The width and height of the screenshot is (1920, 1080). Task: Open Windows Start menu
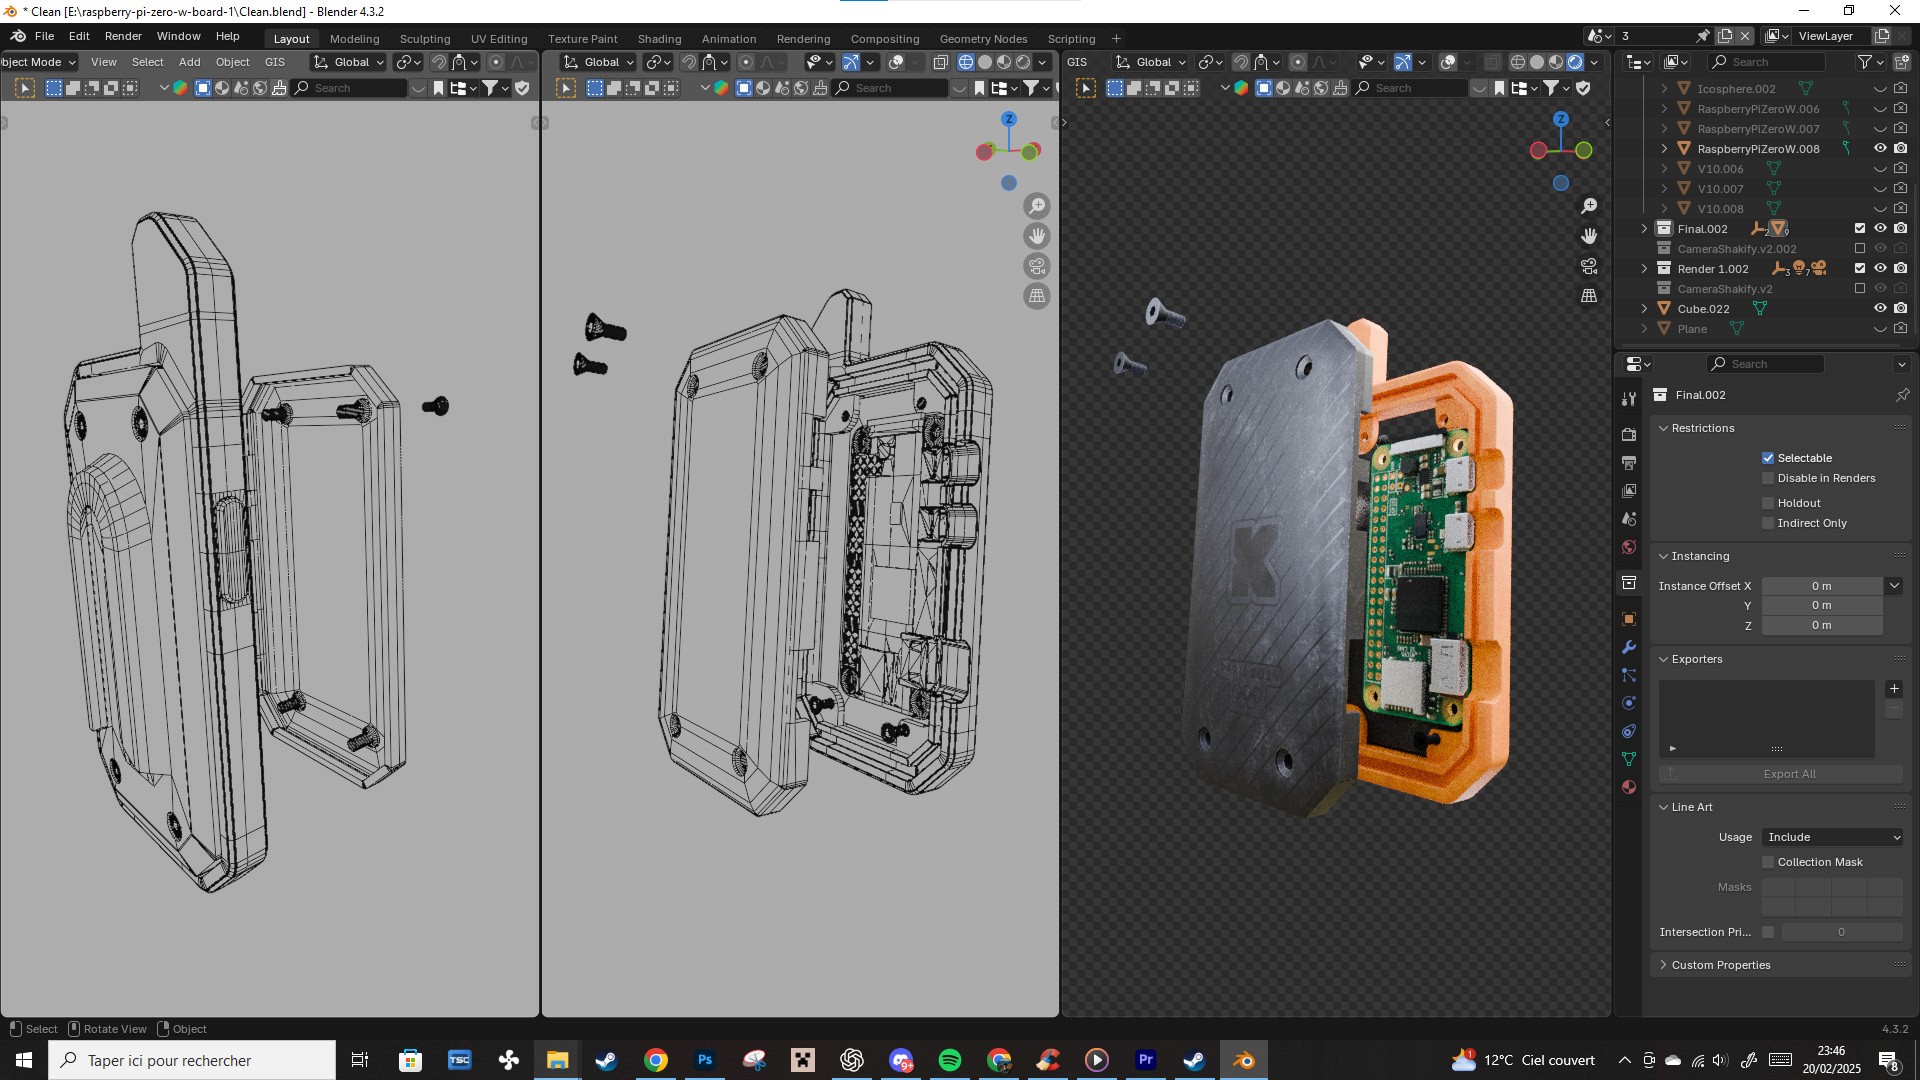[24, 1060]
